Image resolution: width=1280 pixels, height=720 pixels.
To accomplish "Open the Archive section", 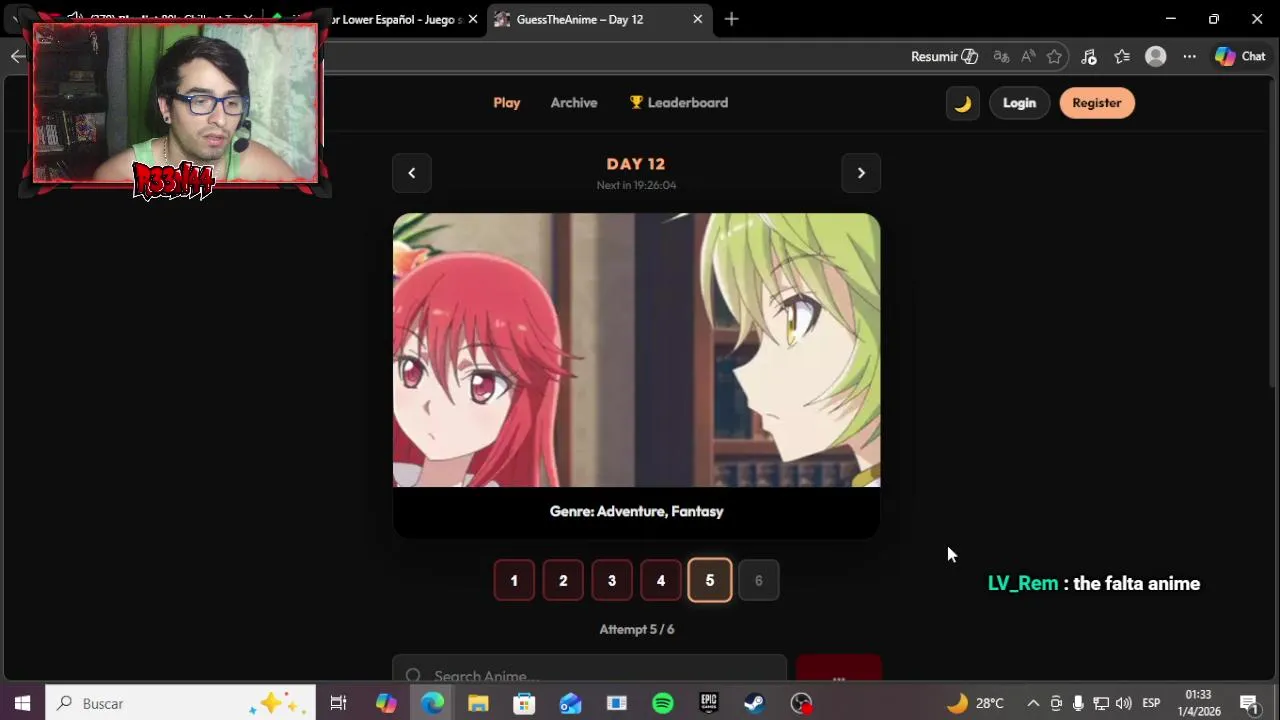I will (x=574, y=103).
